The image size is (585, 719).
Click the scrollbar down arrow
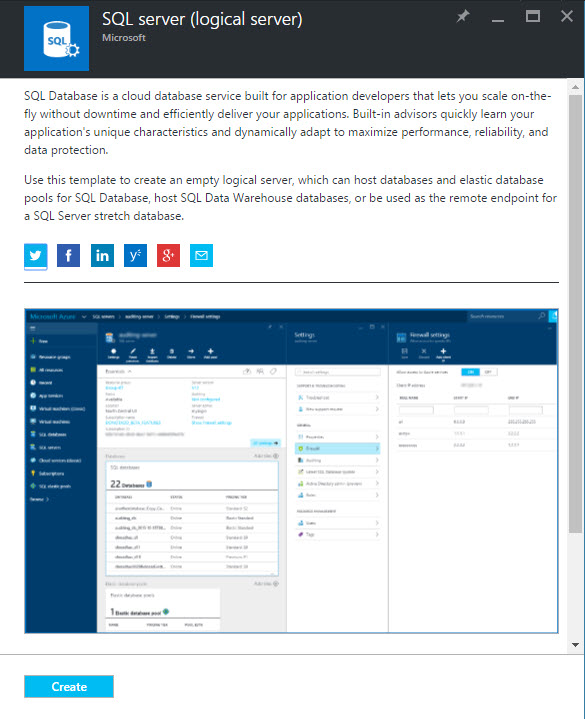point(575,645)
